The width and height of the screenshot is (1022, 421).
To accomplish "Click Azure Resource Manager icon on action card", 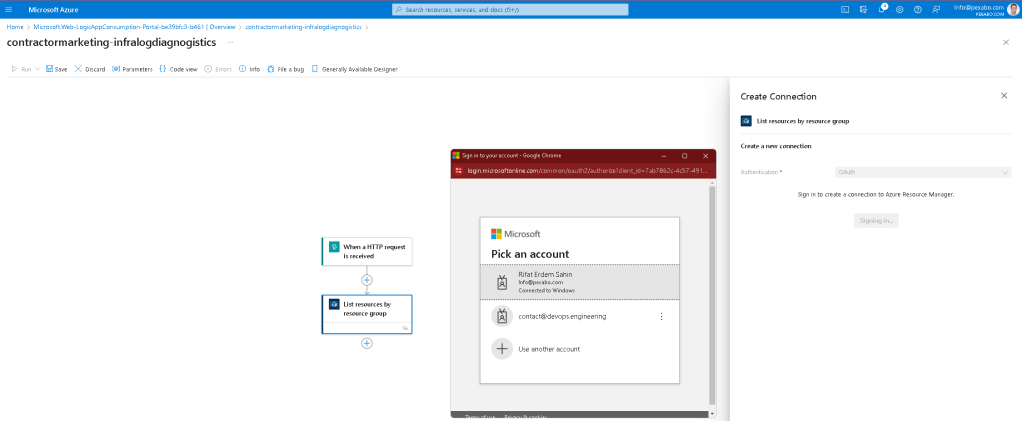I will coord(334,304).
